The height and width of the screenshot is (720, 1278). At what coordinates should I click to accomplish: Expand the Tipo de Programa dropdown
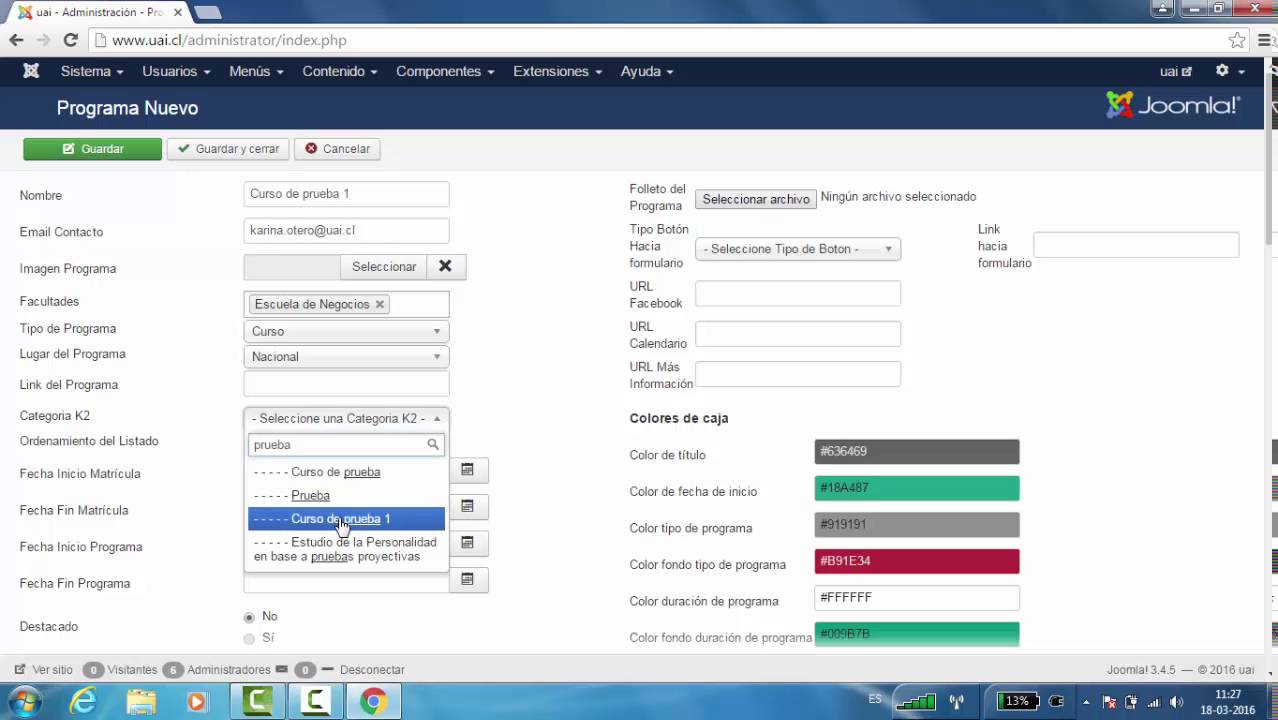(346, 331)
